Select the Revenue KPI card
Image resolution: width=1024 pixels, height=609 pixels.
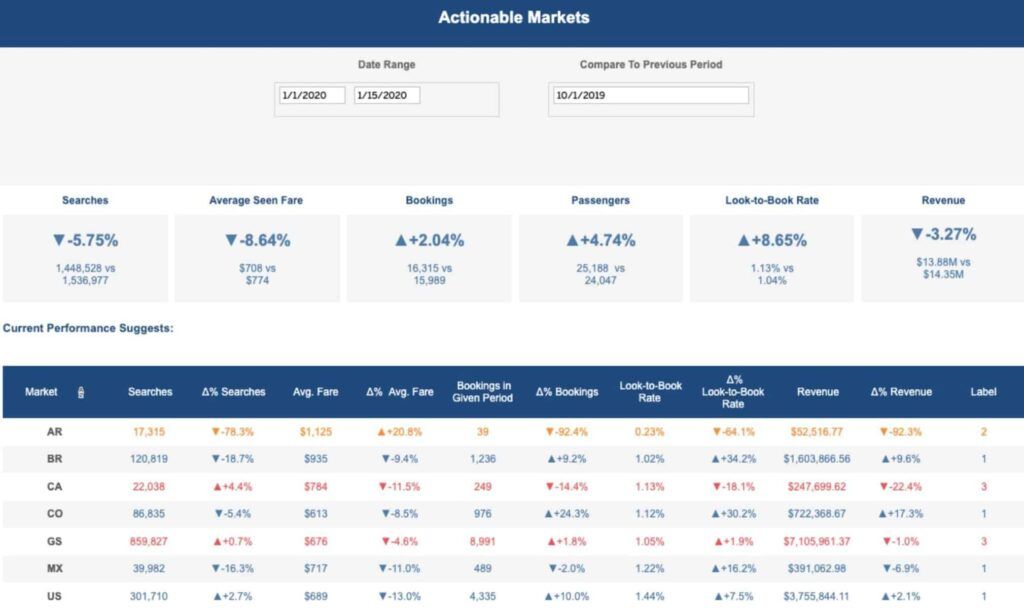click(x=943, y=258)
